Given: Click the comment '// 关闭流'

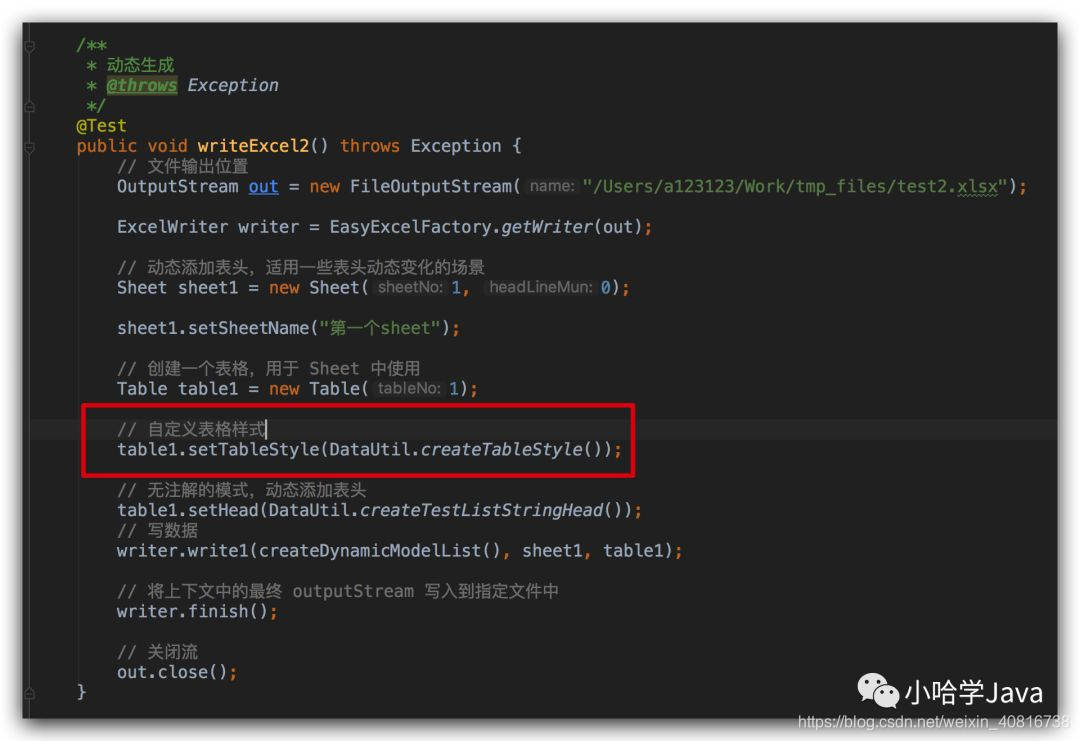Looking at the screenshot, I should tap(158, 652).
